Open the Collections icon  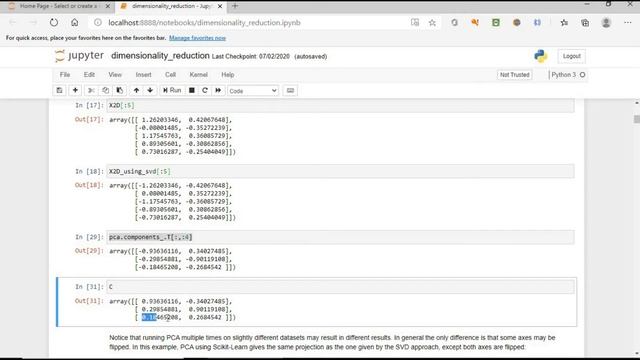[585, 23]
